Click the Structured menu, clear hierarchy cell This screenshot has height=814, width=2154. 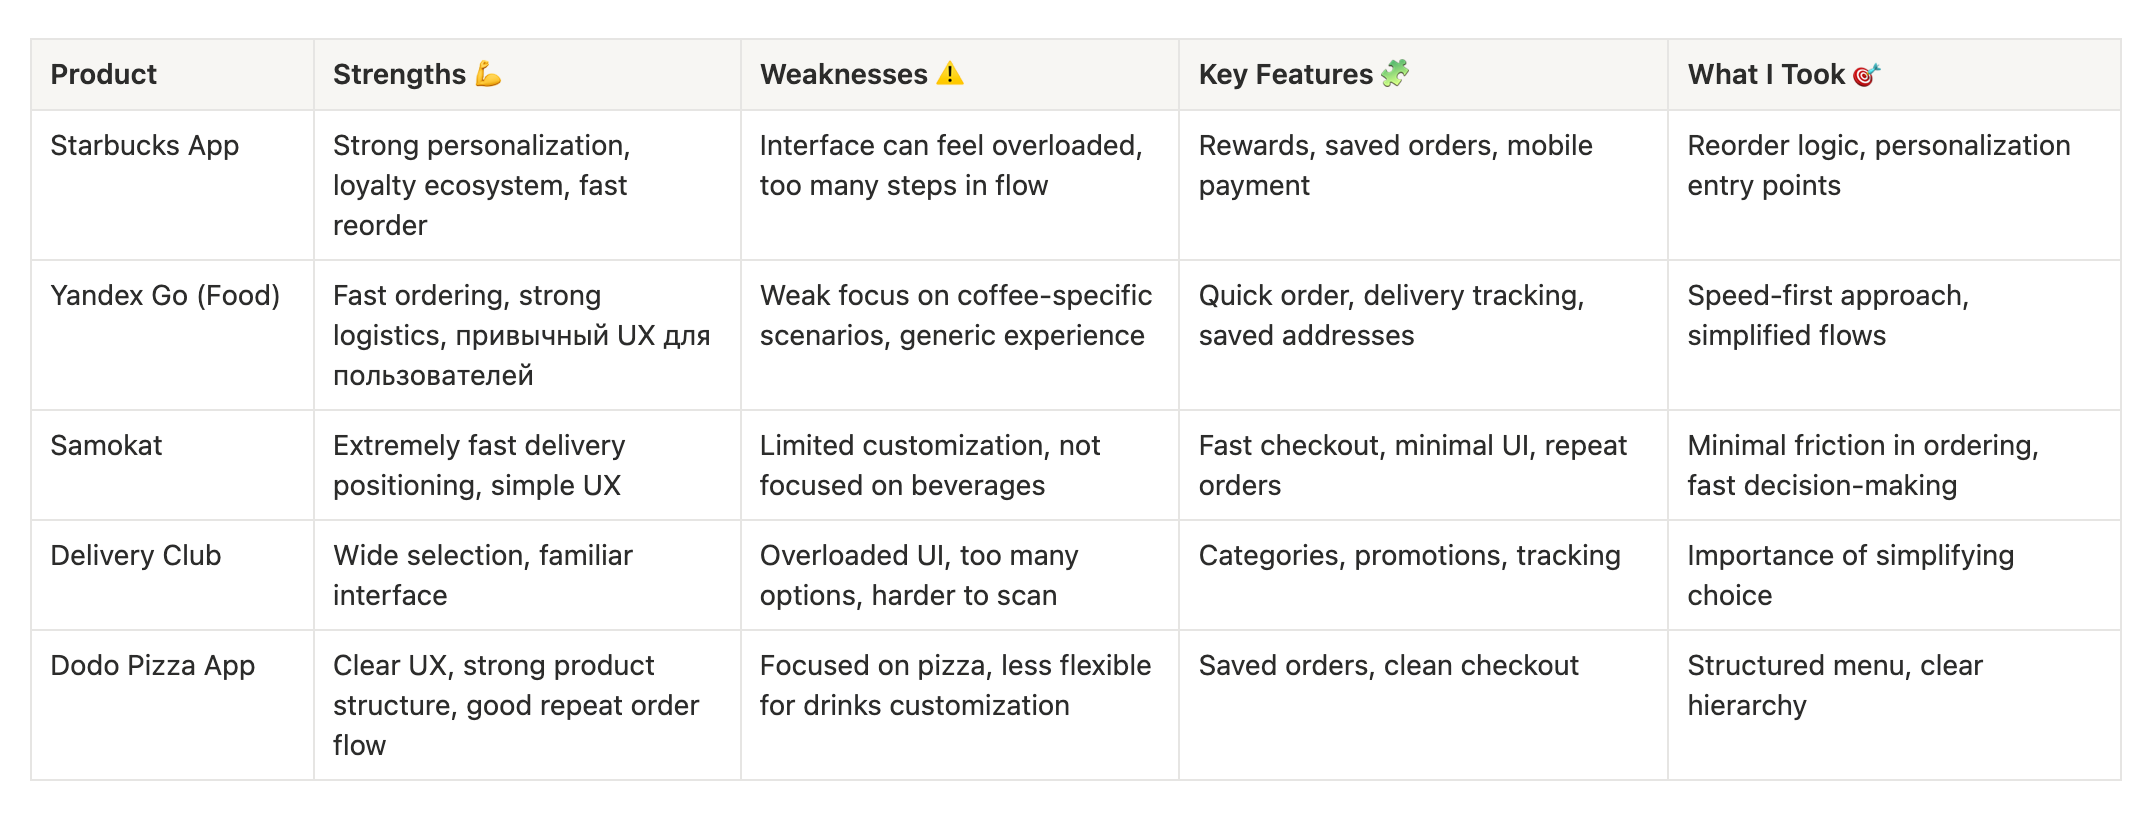(1834, 686)
